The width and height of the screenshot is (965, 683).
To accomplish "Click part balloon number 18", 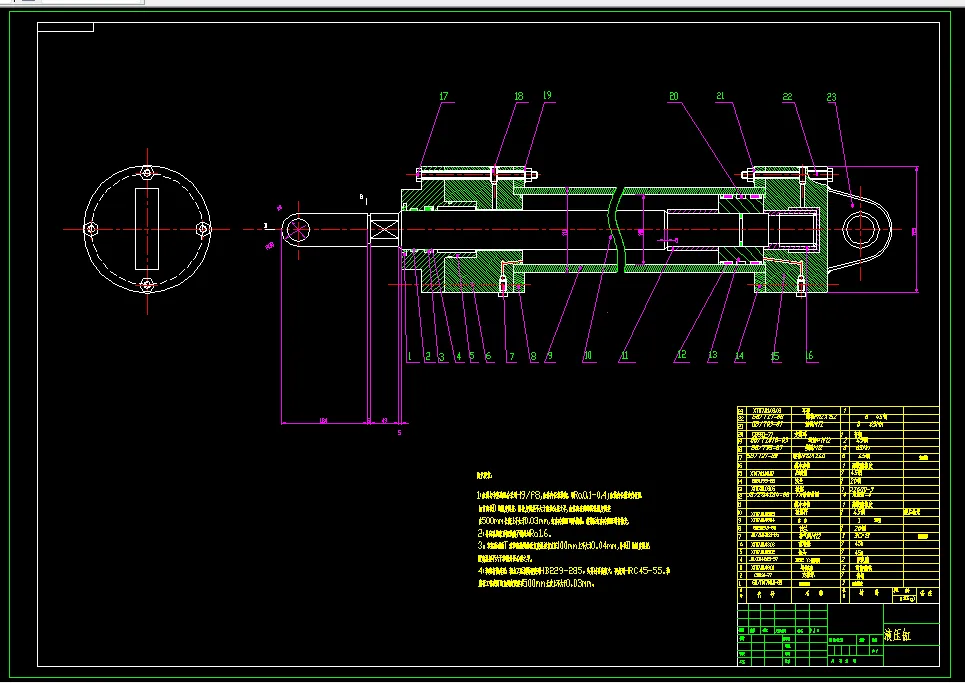I will click(x=519, y=96).
